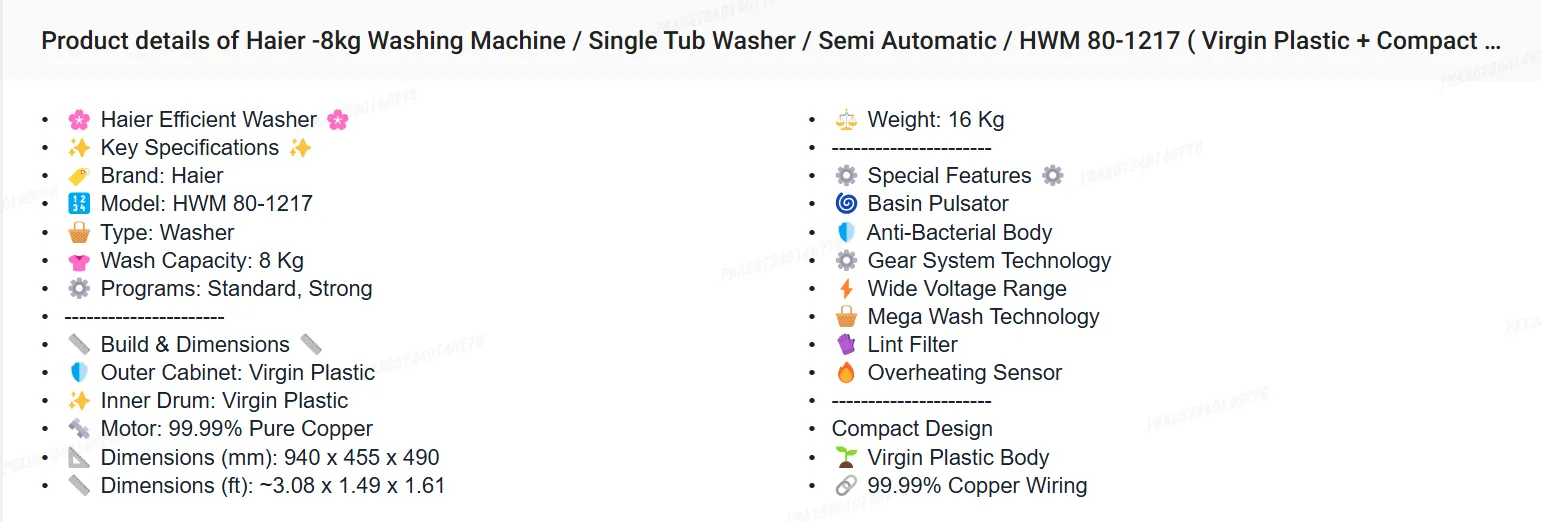
Task: Click the seedling icon beside Virgin Plastic Body
Action: (846, 458)
